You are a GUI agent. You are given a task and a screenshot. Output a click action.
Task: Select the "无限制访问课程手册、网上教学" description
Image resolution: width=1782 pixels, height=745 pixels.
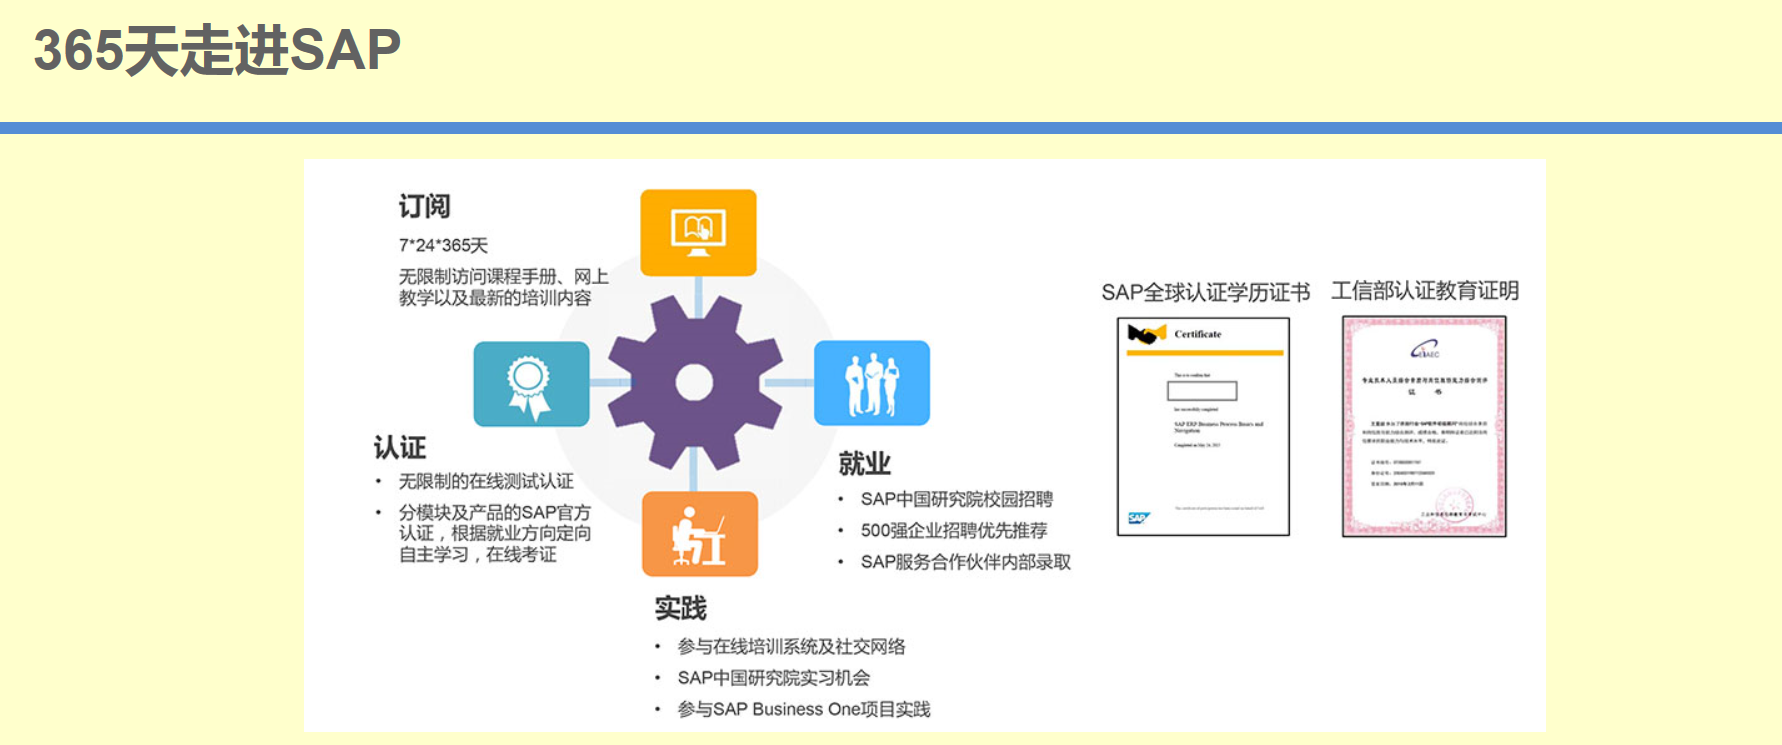click(x=504, y=287)
